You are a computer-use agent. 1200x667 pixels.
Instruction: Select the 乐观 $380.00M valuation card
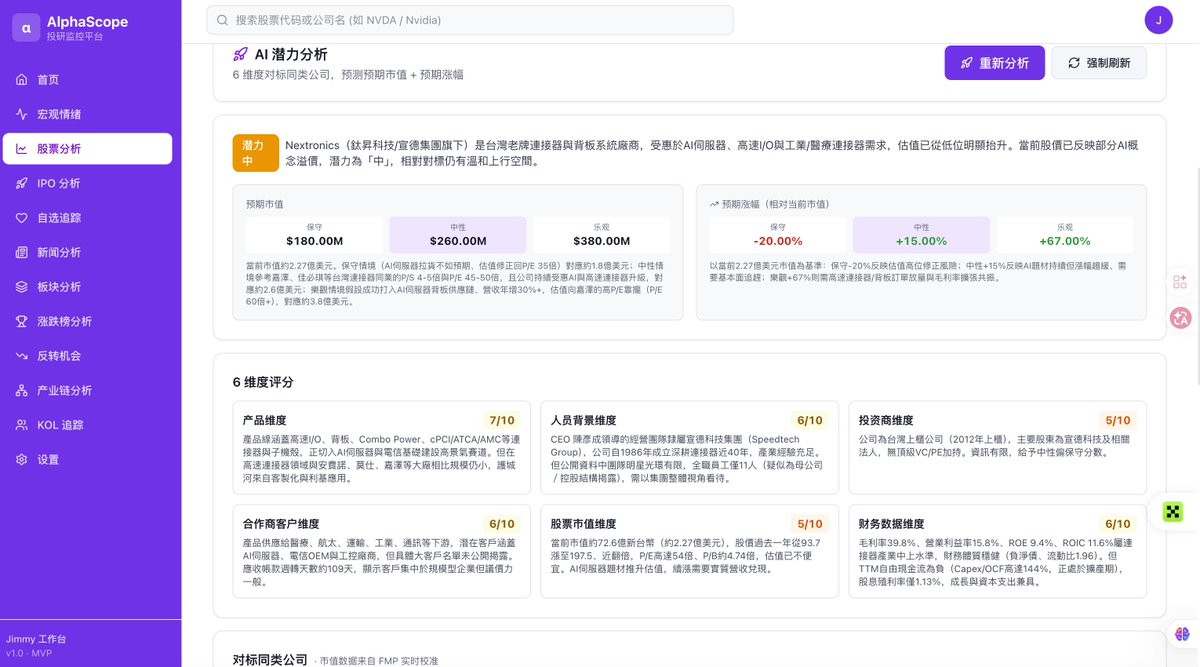pyautogui.click(x=601, y=235)
